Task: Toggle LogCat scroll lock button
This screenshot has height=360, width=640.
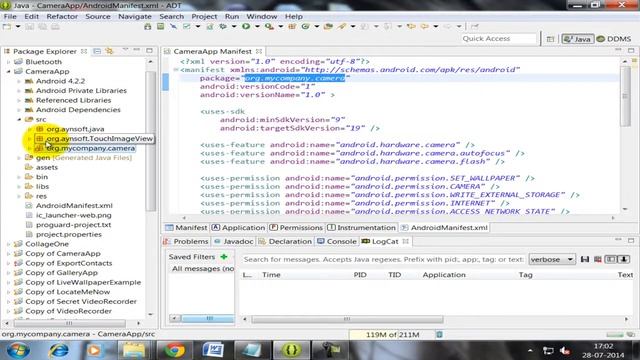Action: coord(624,259)
